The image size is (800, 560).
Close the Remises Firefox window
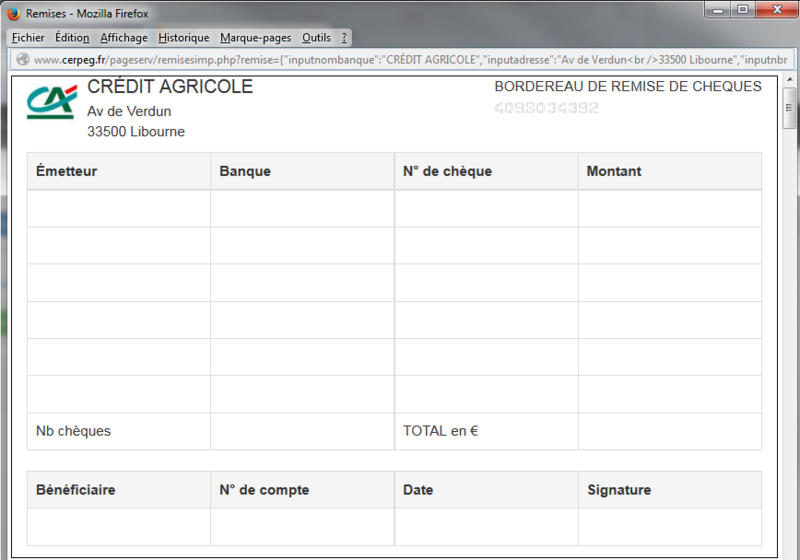click(777, 10)
